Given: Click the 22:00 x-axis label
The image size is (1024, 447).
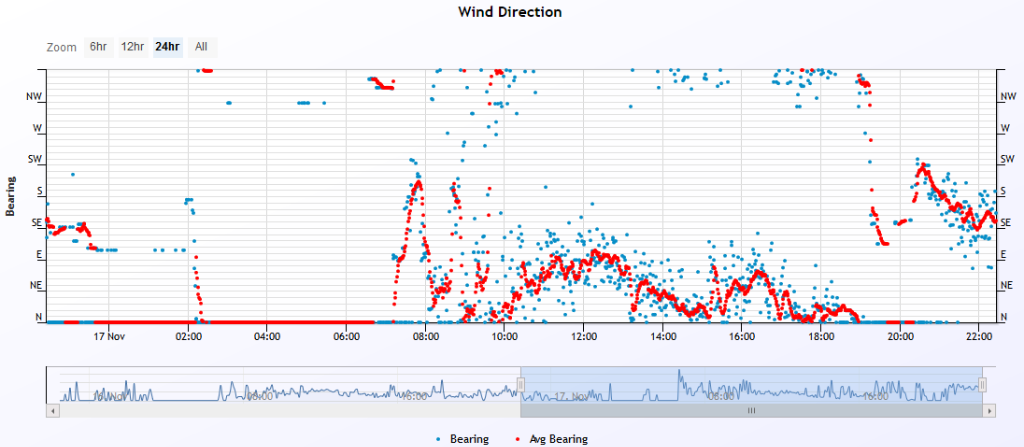Looking at the screenshot, I should 978,337.
